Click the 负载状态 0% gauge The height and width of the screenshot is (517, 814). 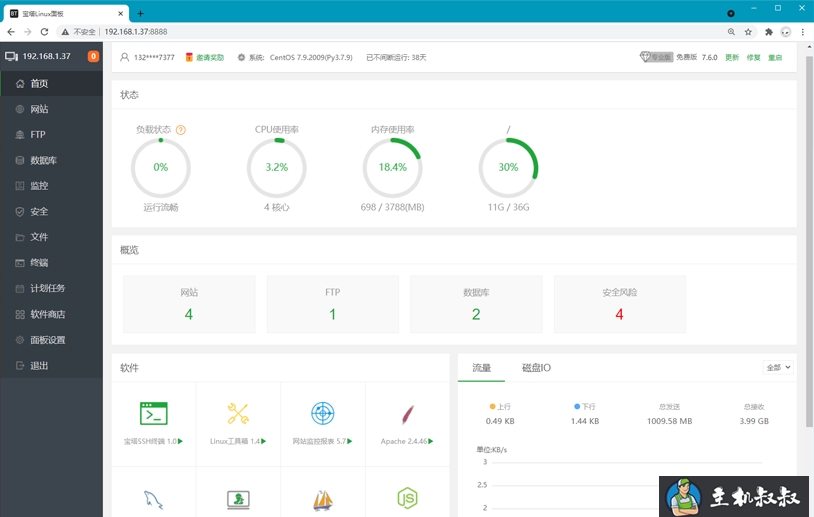tap(161, 168)
